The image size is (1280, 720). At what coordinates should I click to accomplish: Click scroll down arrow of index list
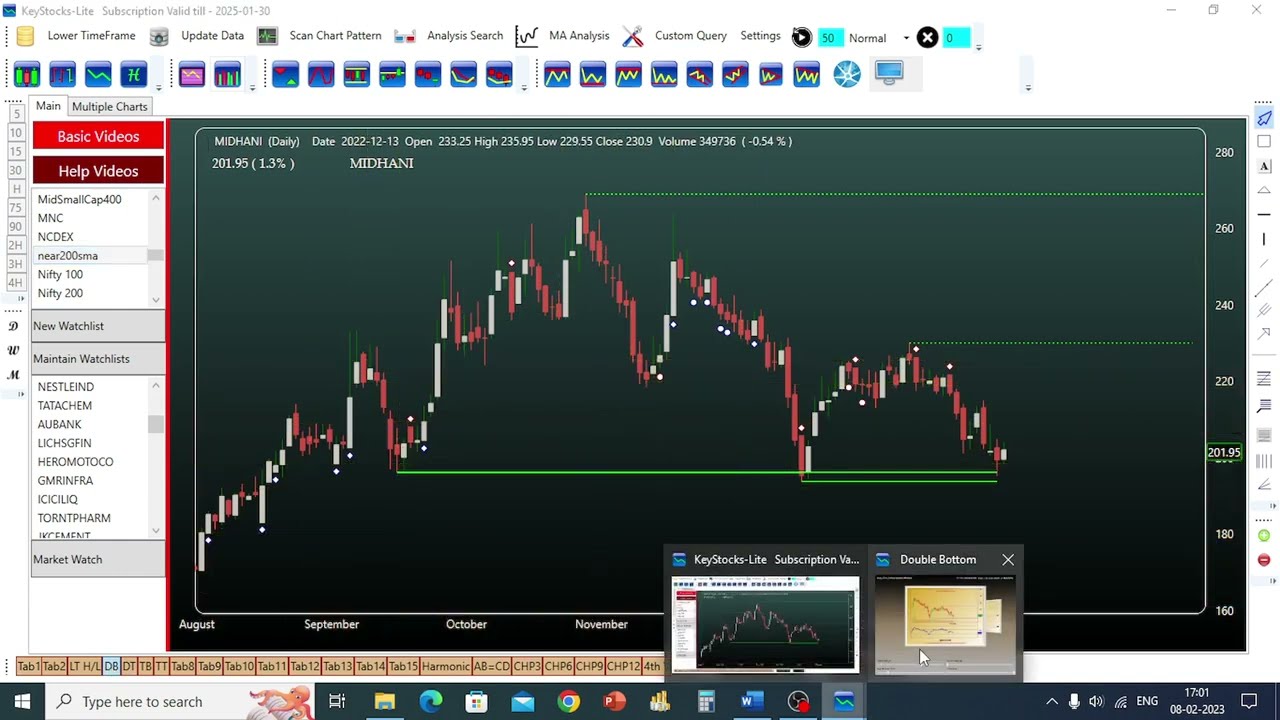(x=156, y=299)
